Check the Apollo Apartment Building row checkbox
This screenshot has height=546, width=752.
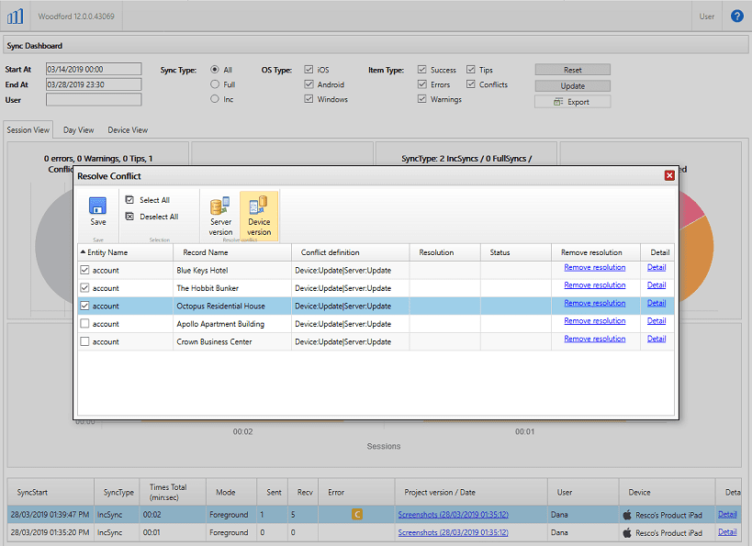tap(85, 324)
